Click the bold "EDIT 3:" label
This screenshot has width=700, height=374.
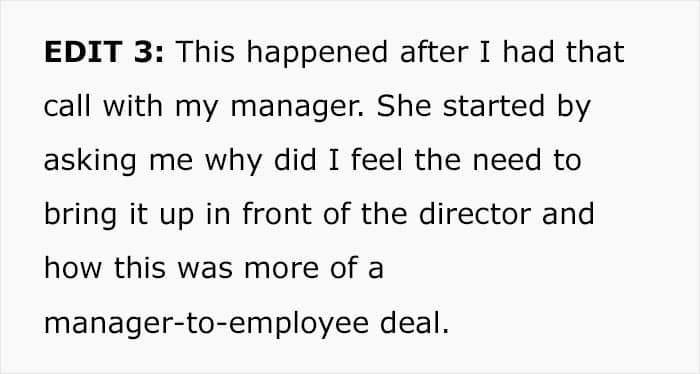(104, 52)
